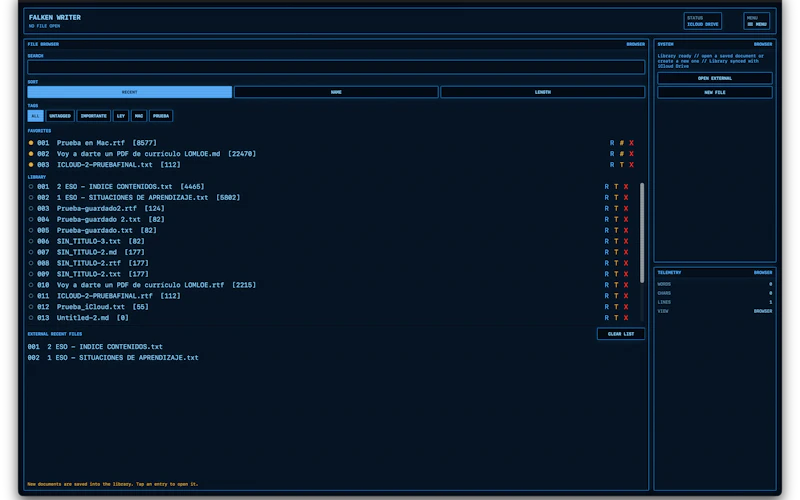Screen dimensions: 800x500
Task: Toggle favorite circle for library 2 ESO - INDICE CONTENIDOS.txt
Action: (x=31, y=187)
